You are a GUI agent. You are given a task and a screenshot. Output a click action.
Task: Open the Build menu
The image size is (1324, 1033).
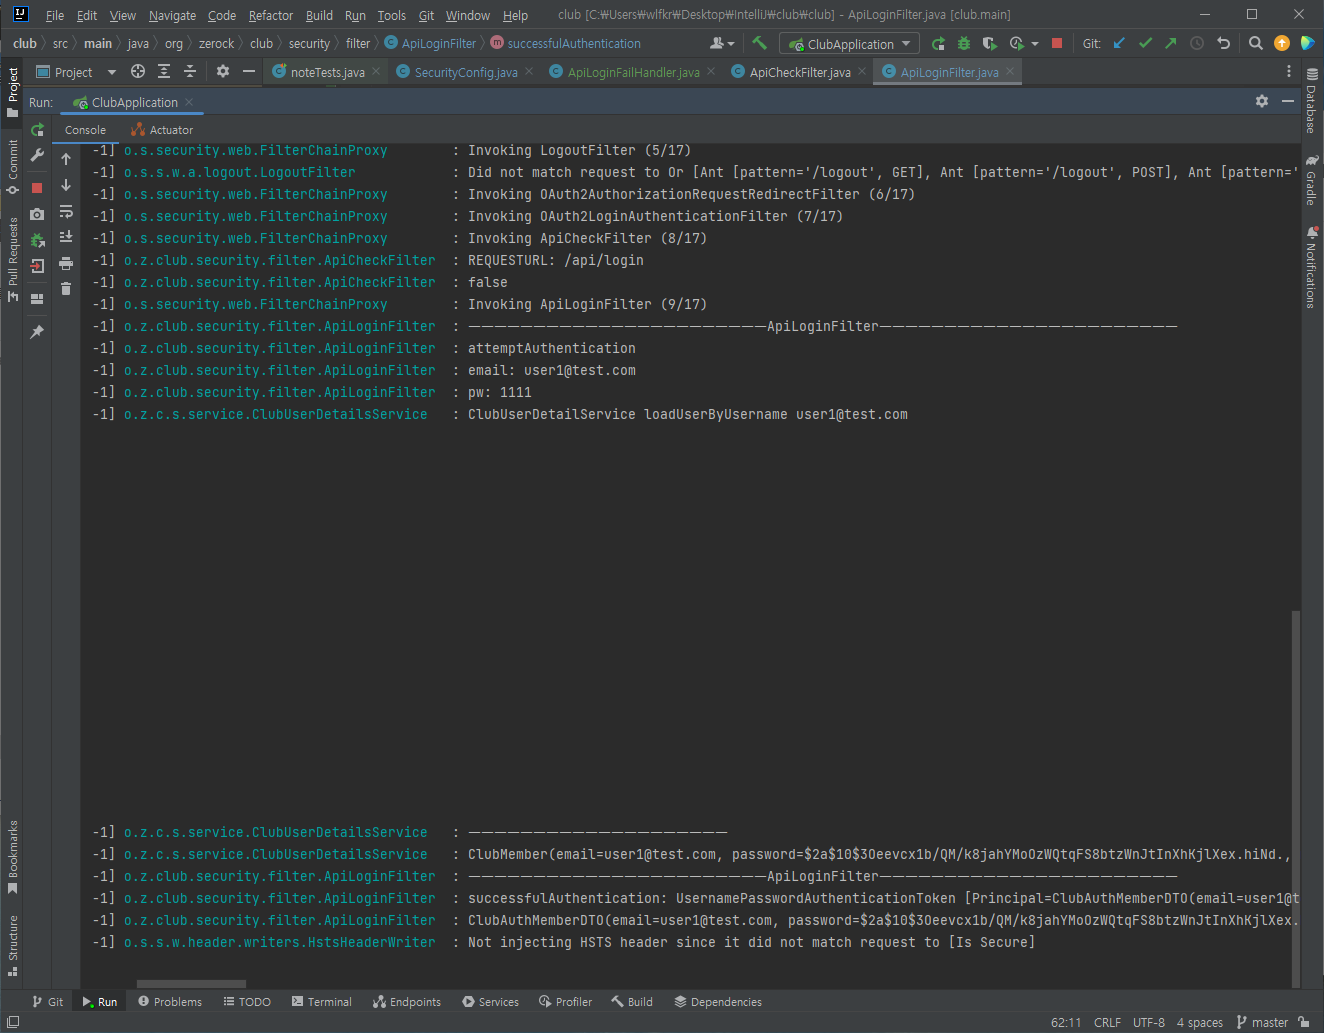[319, 15]
